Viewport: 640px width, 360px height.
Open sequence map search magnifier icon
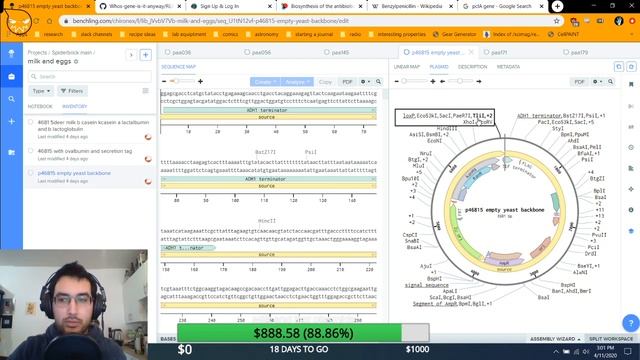(378, 82)
